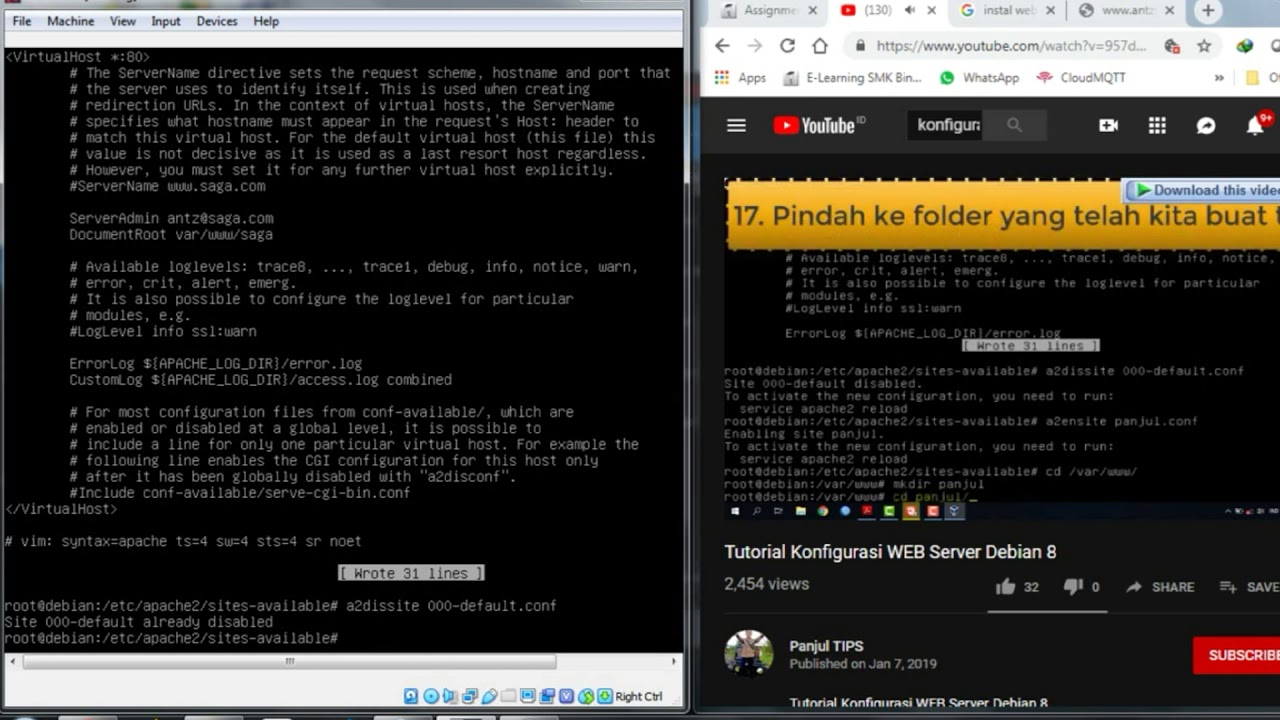The height and width of the screenshot is (720, 1280).
Task: Open the View menu in VirtualBox
Action: tap(122, 21)
